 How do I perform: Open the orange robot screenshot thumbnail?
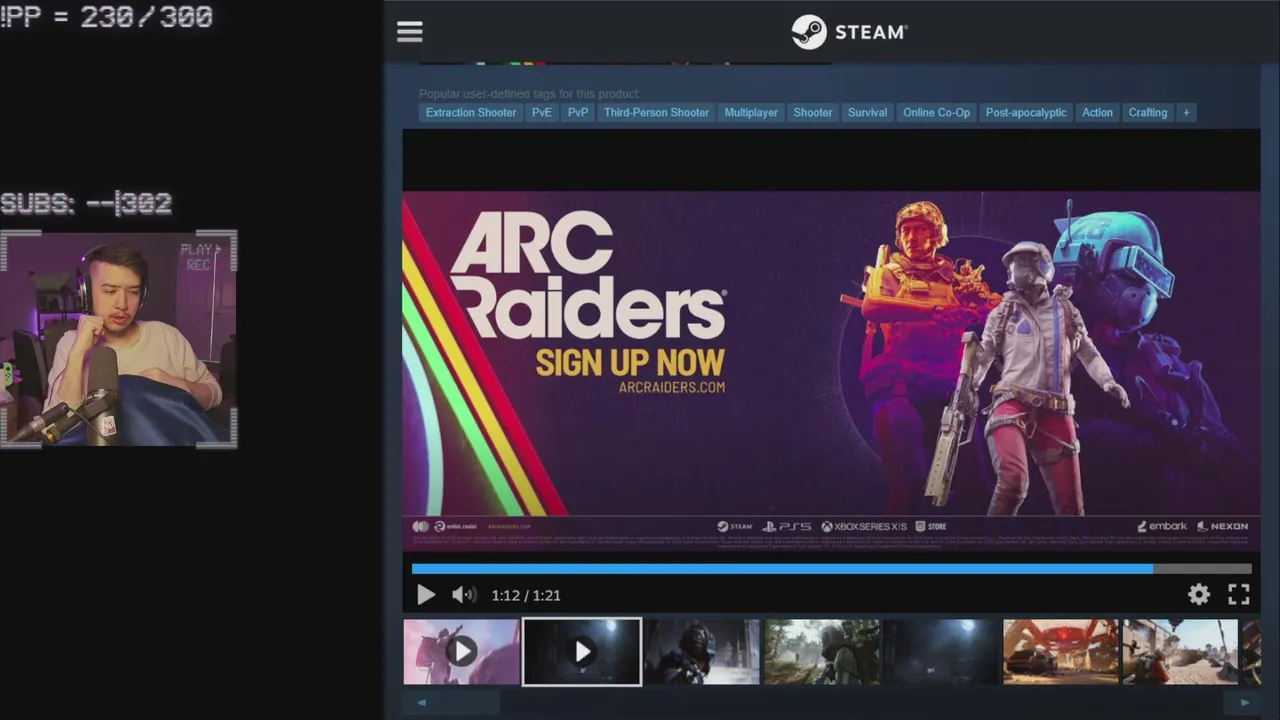tap(1061, 652)
